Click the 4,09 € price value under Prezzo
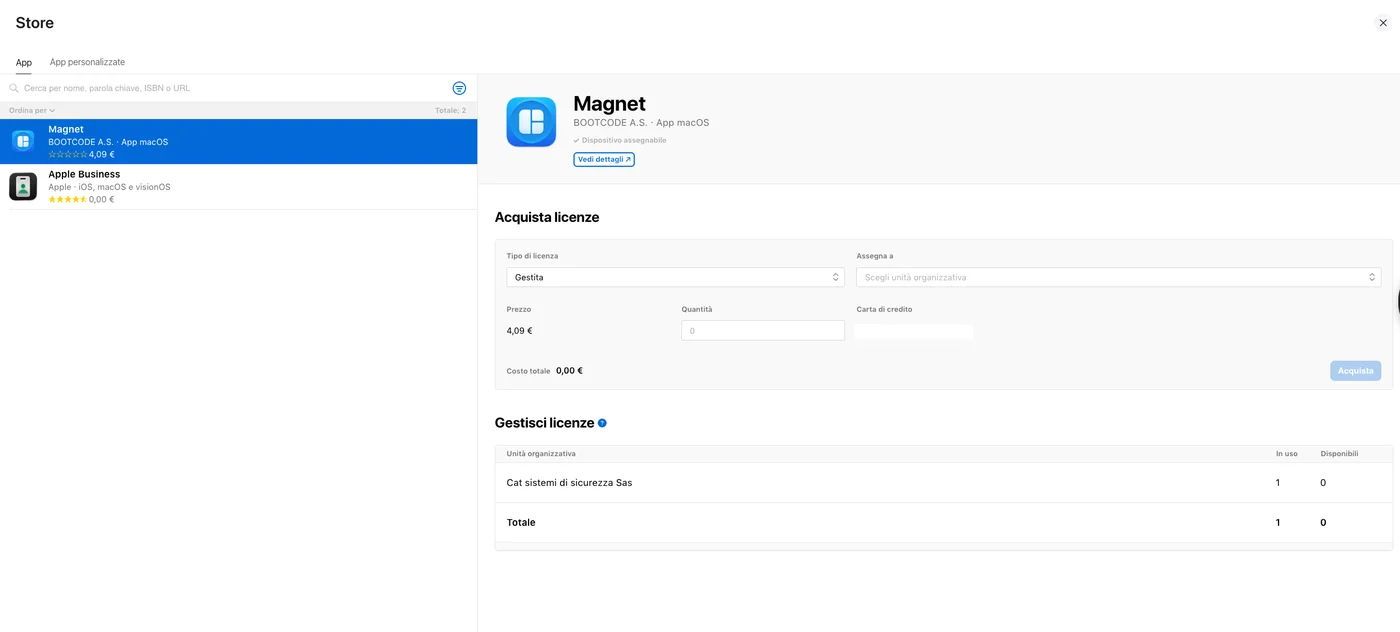 click(520, 331)
